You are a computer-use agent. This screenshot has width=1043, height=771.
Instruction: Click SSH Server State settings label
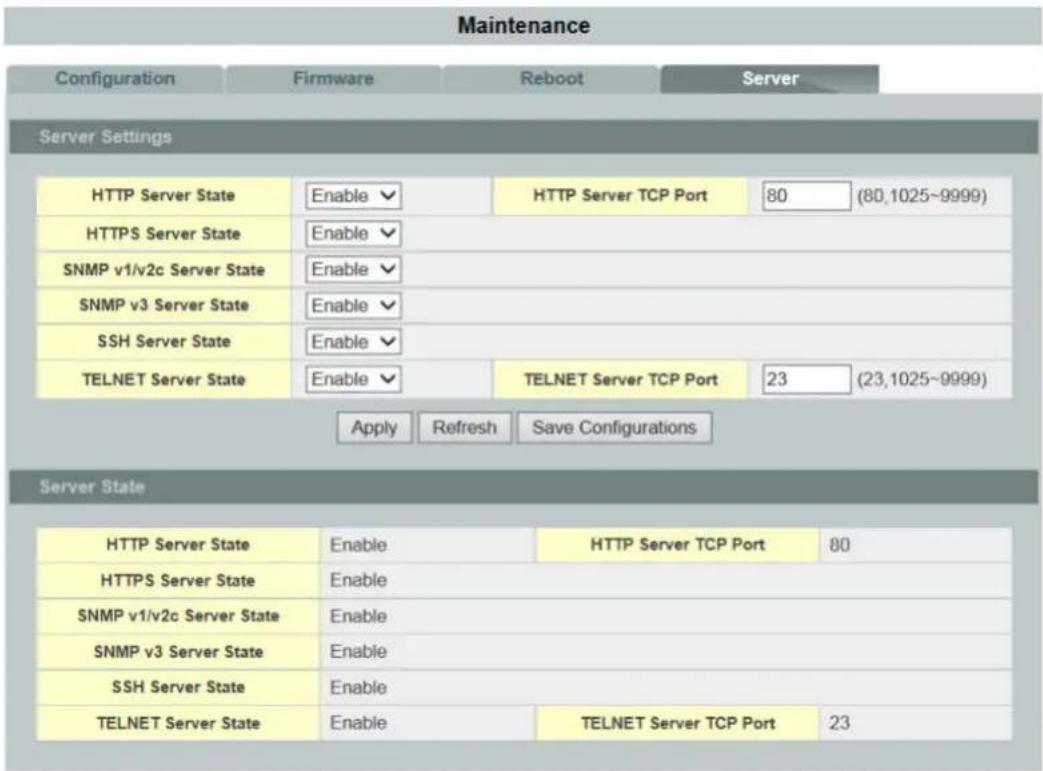coord(164,341)
